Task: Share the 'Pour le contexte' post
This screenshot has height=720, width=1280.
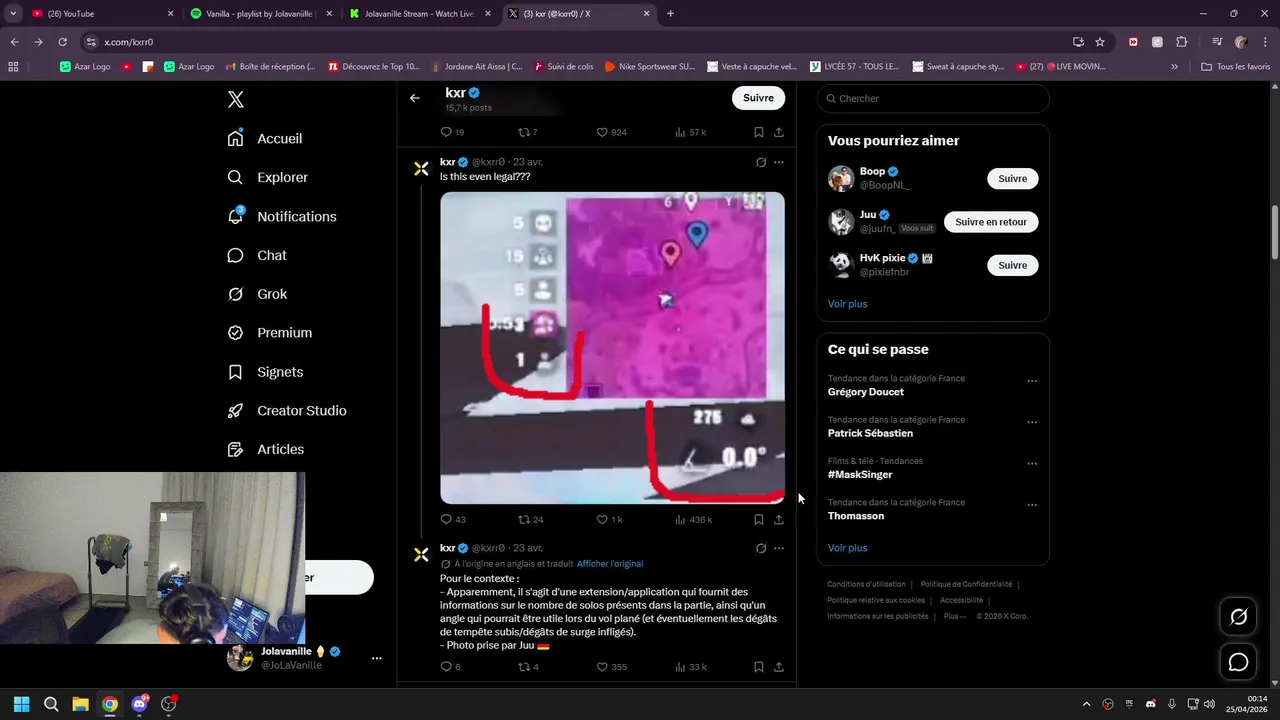Action: (x=779, y=667)
